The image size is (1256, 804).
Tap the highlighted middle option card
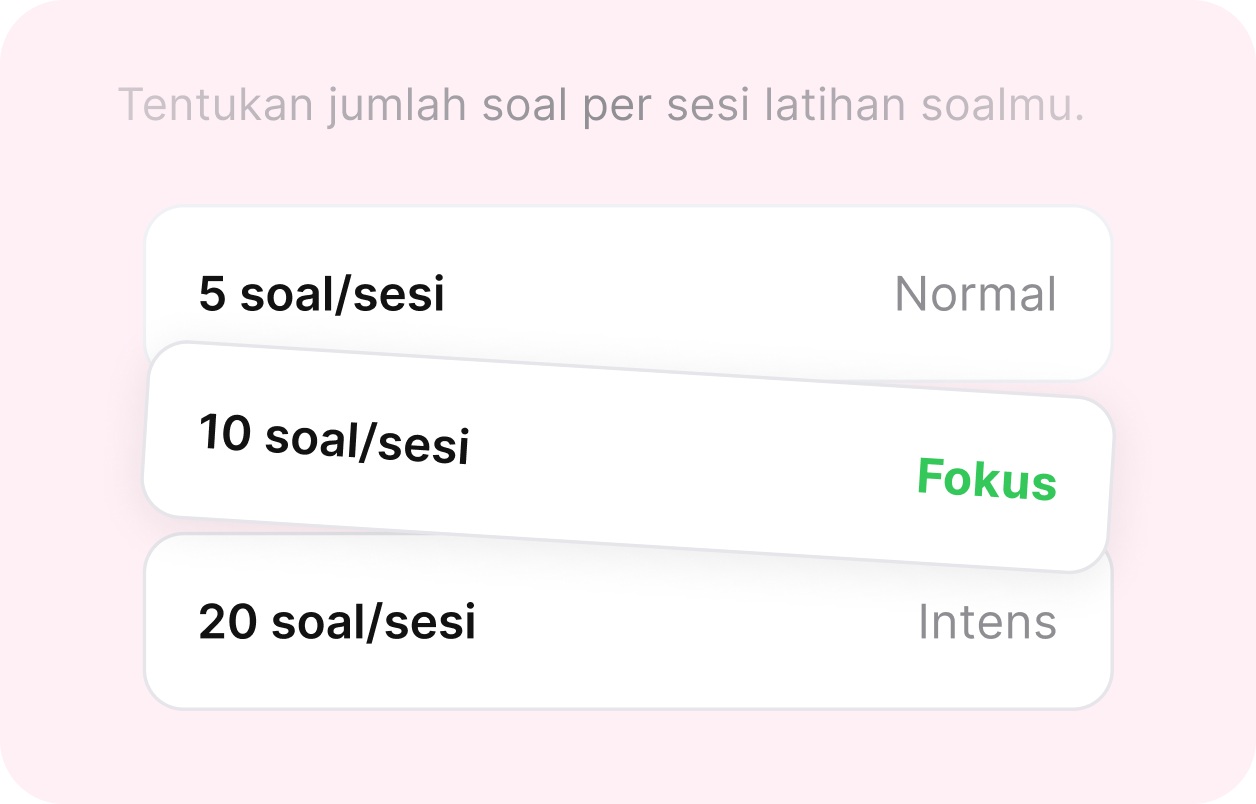coord(627,458)
